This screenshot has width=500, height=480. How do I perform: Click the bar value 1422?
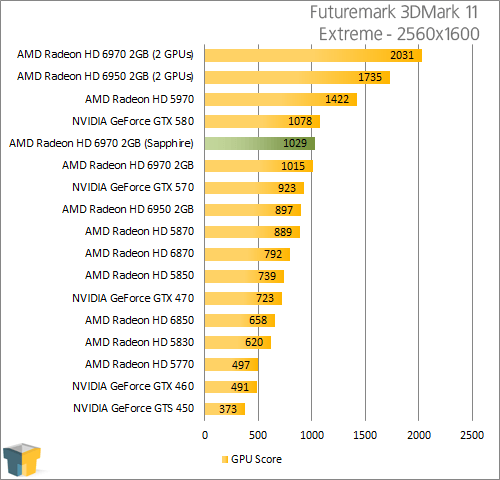pos(337,99)
